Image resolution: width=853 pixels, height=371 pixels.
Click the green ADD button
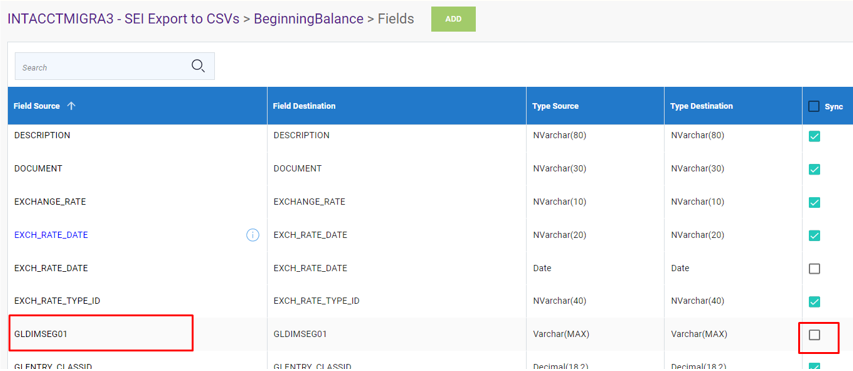click(x=453, y=19)
